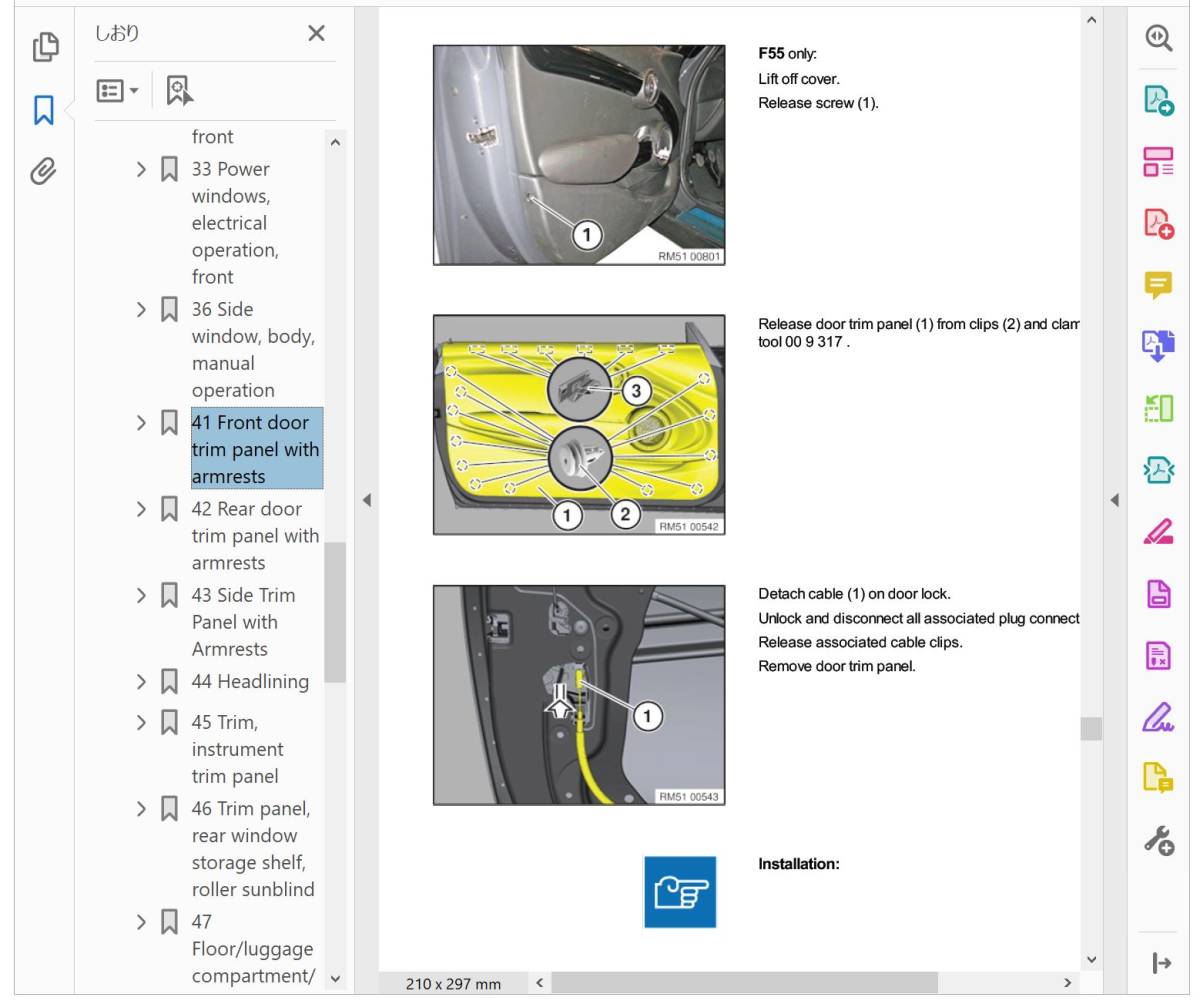Expand the 44 Headlining bookmark
This screenshot has height=1004, width=1200.
(x=141, y=681)
